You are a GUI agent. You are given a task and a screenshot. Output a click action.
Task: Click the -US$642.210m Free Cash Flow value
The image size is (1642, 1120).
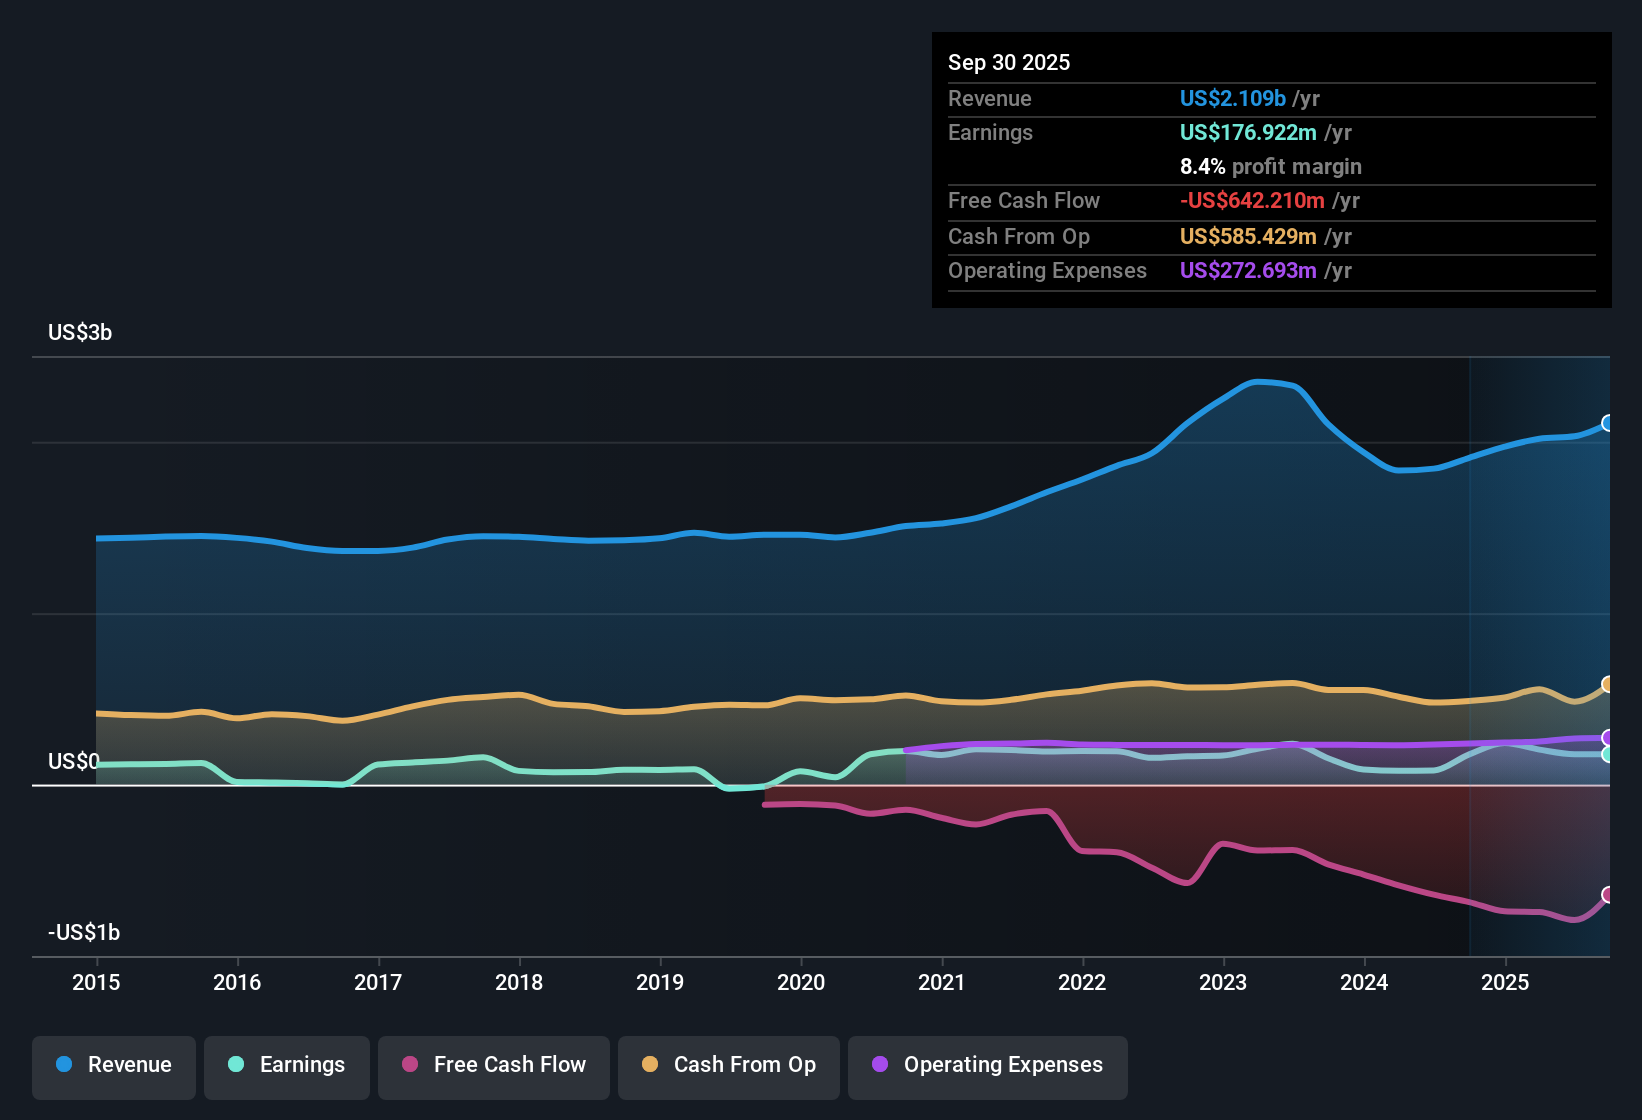click(1253, 200)
